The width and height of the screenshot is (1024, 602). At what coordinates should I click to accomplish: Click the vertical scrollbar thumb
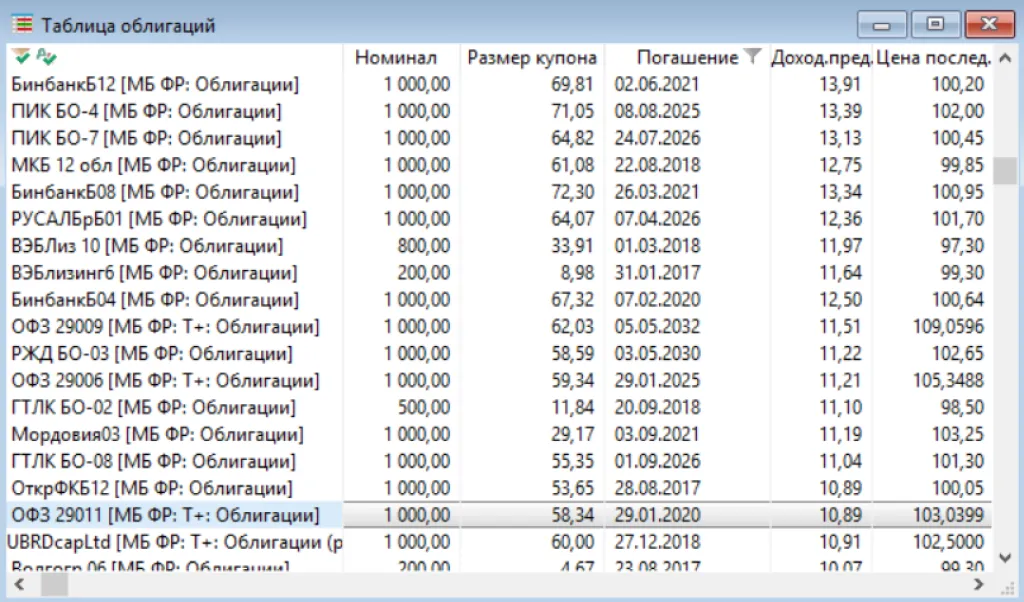(x=1005, y=171)
